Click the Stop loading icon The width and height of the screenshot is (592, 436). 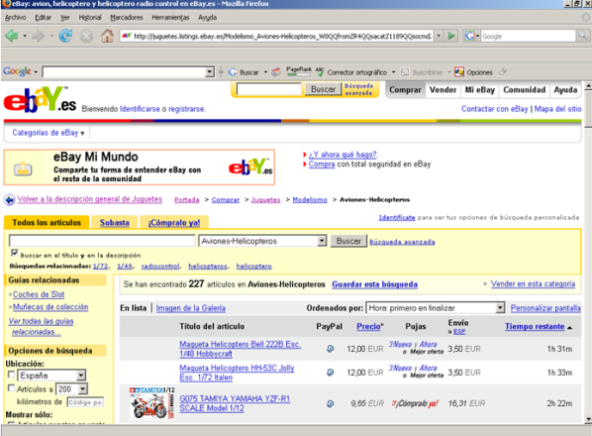86,37
